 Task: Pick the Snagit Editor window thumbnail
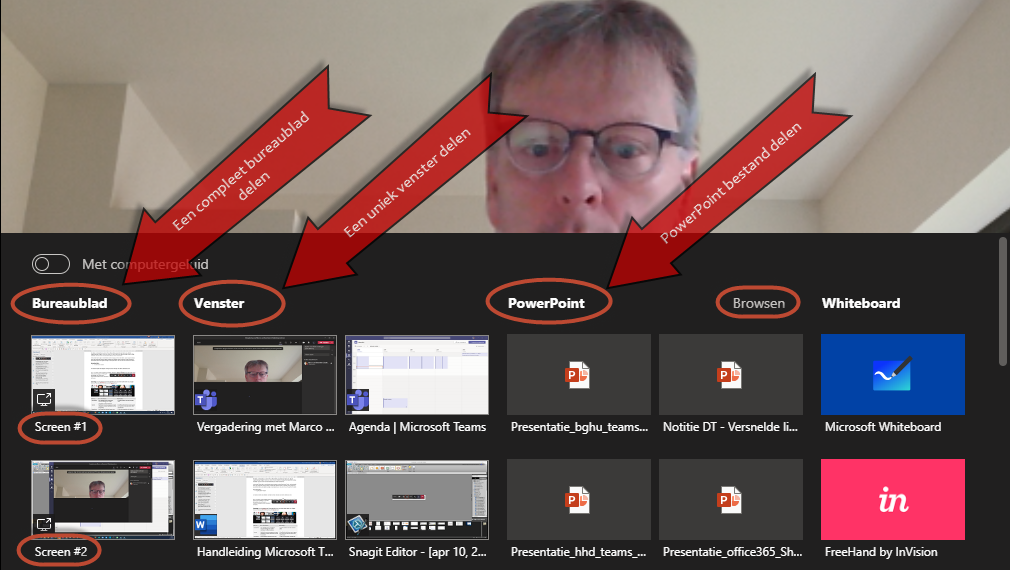pos(416,499)
